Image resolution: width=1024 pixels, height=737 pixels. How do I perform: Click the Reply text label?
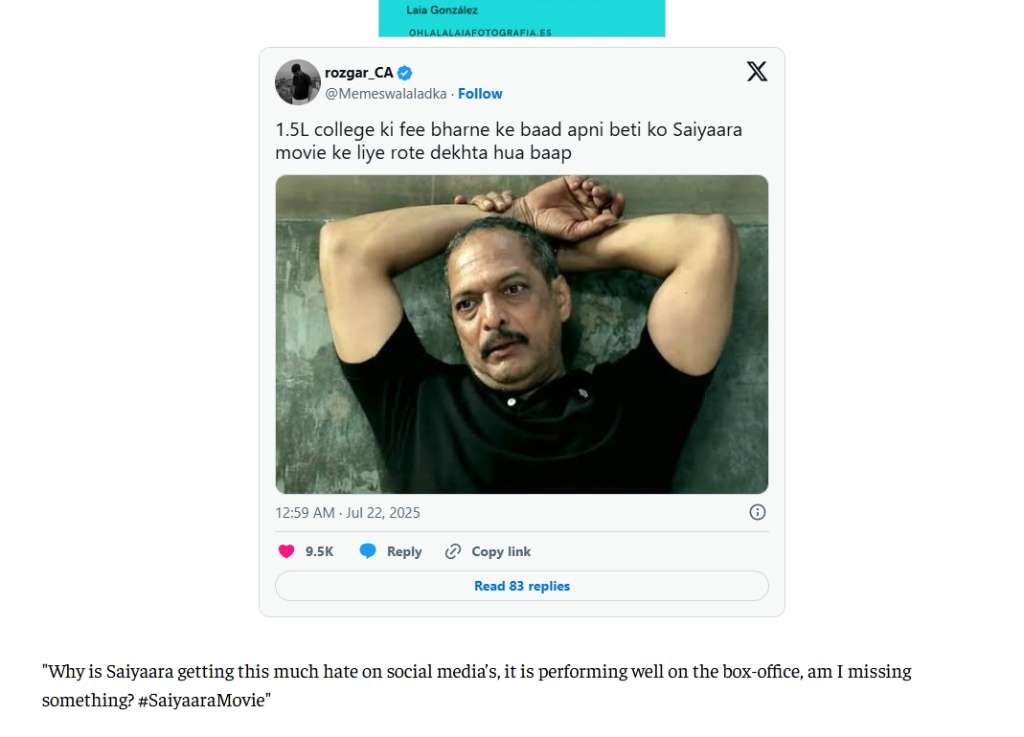404,552
